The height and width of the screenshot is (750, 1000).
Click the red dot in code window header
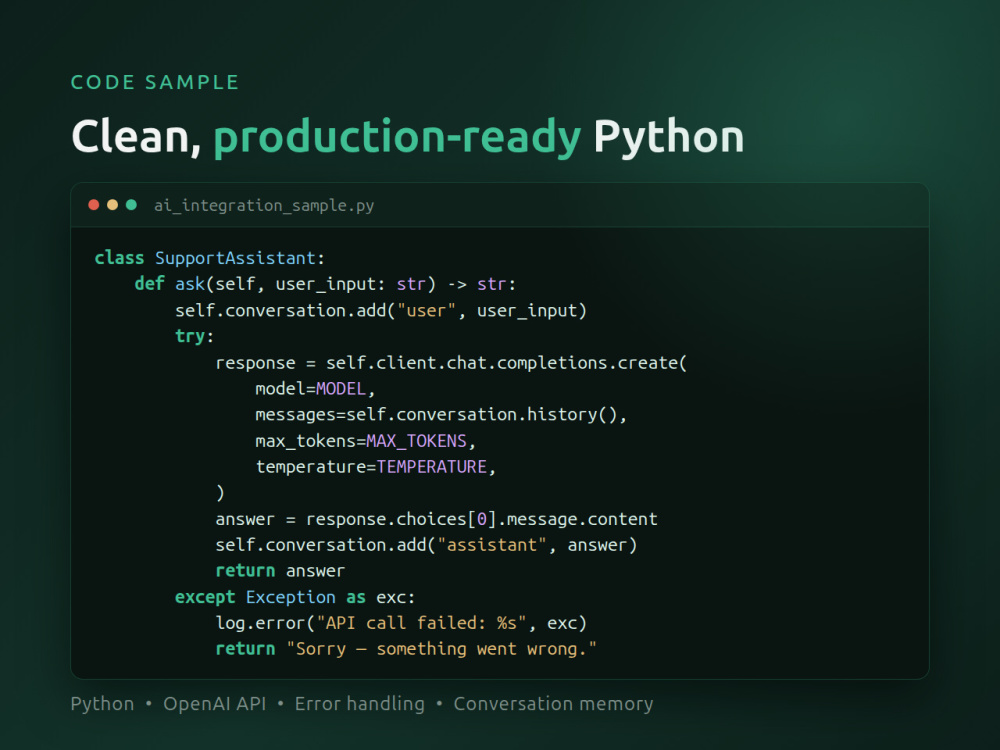94,205
